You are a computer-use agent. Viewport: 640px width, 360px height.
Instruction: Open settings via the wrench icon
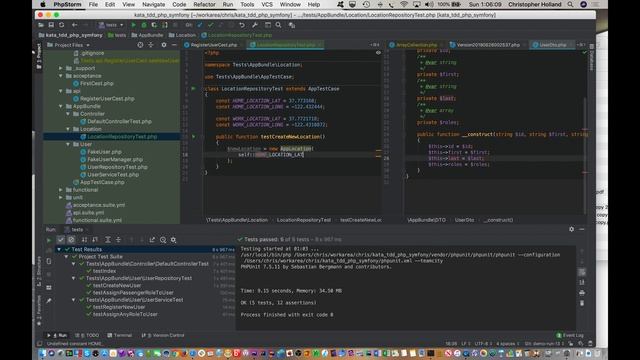(x=255, y=25)
